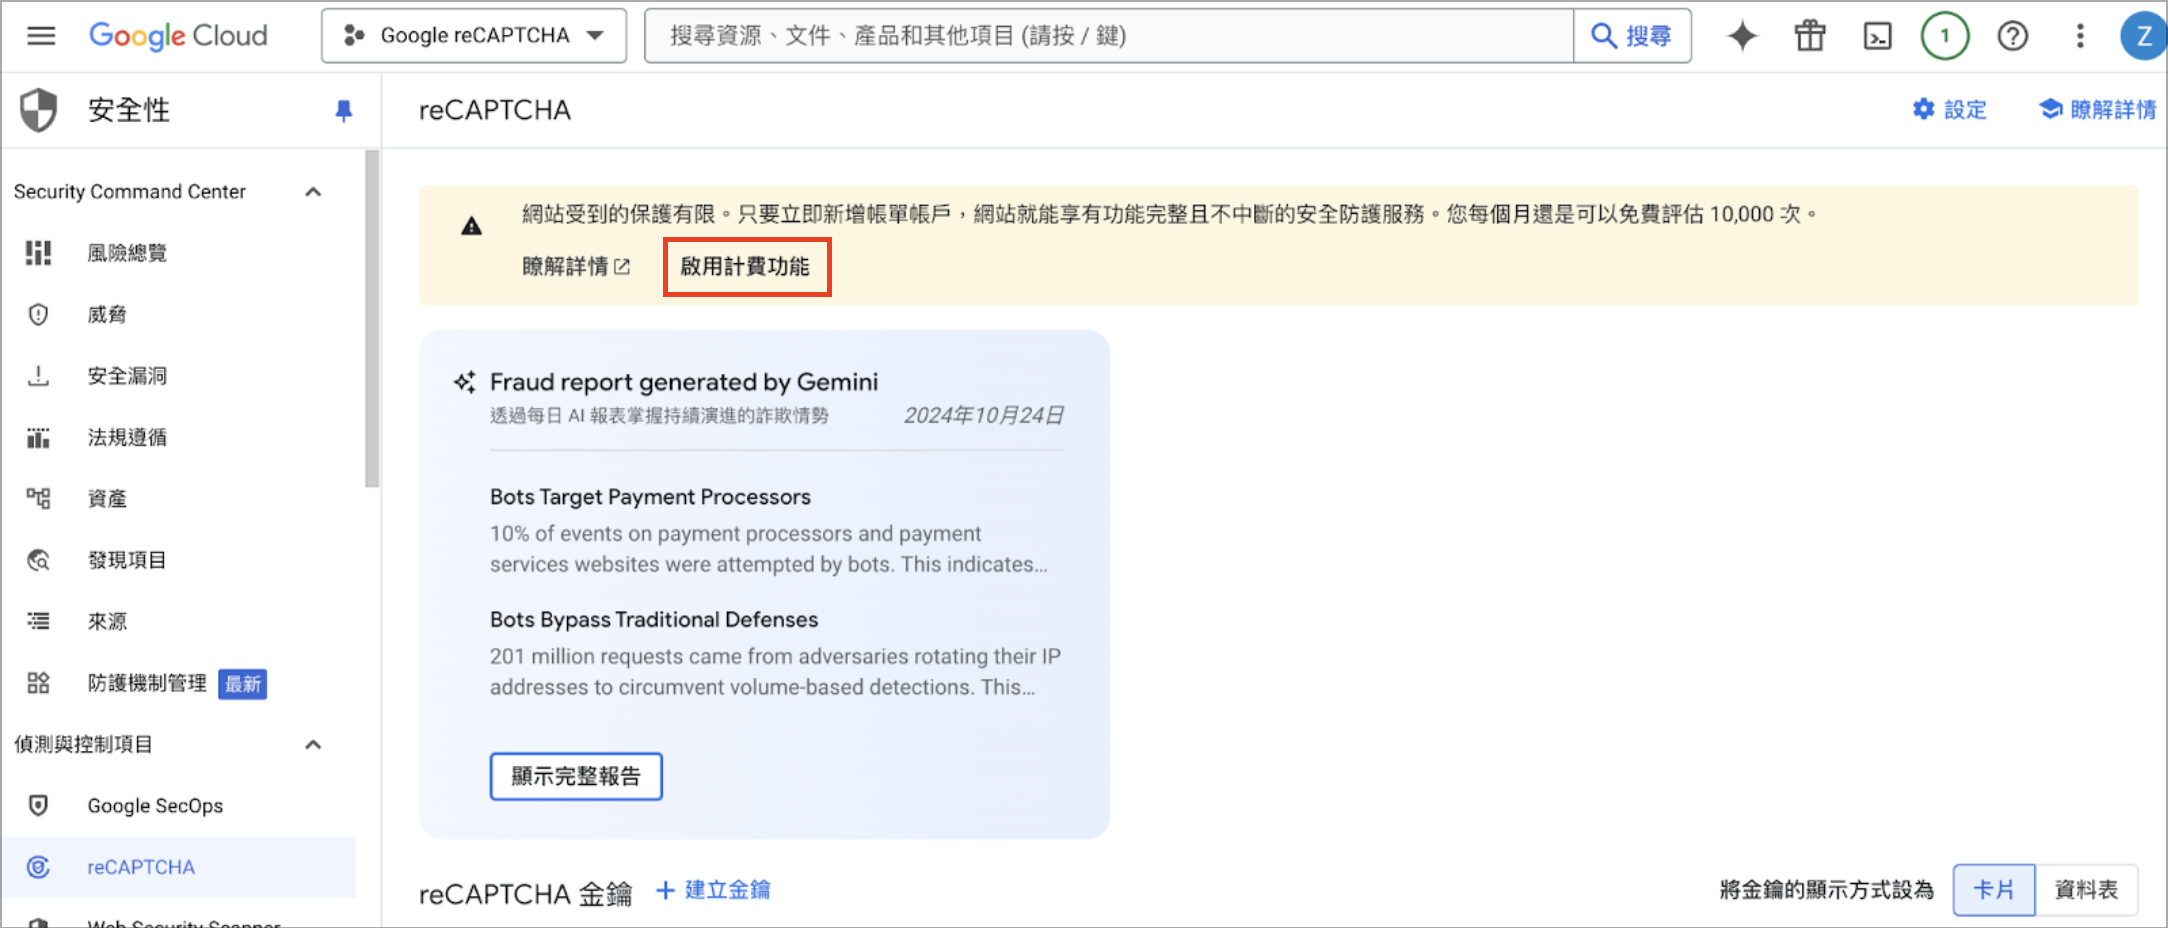Screen dimensions: 2168x928
Task: Switch key display to 資料表 view
Action: pyautogui.click(x=2086, y=890)
